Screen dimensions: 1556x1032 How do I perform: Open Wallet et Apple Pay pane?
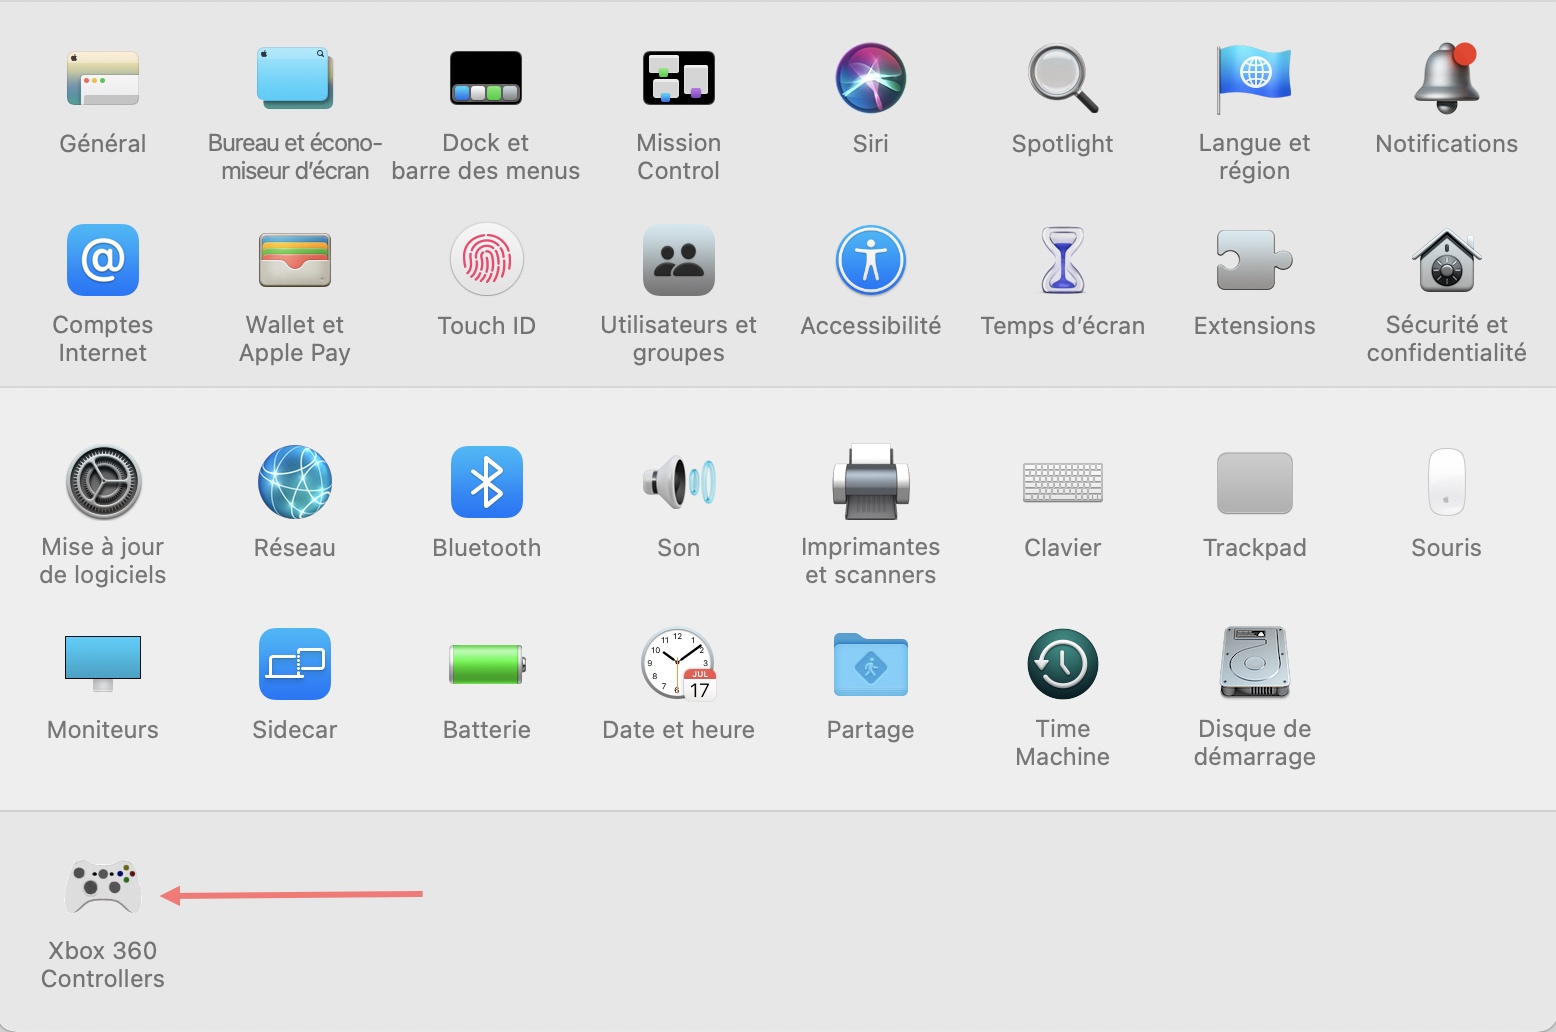295,260
